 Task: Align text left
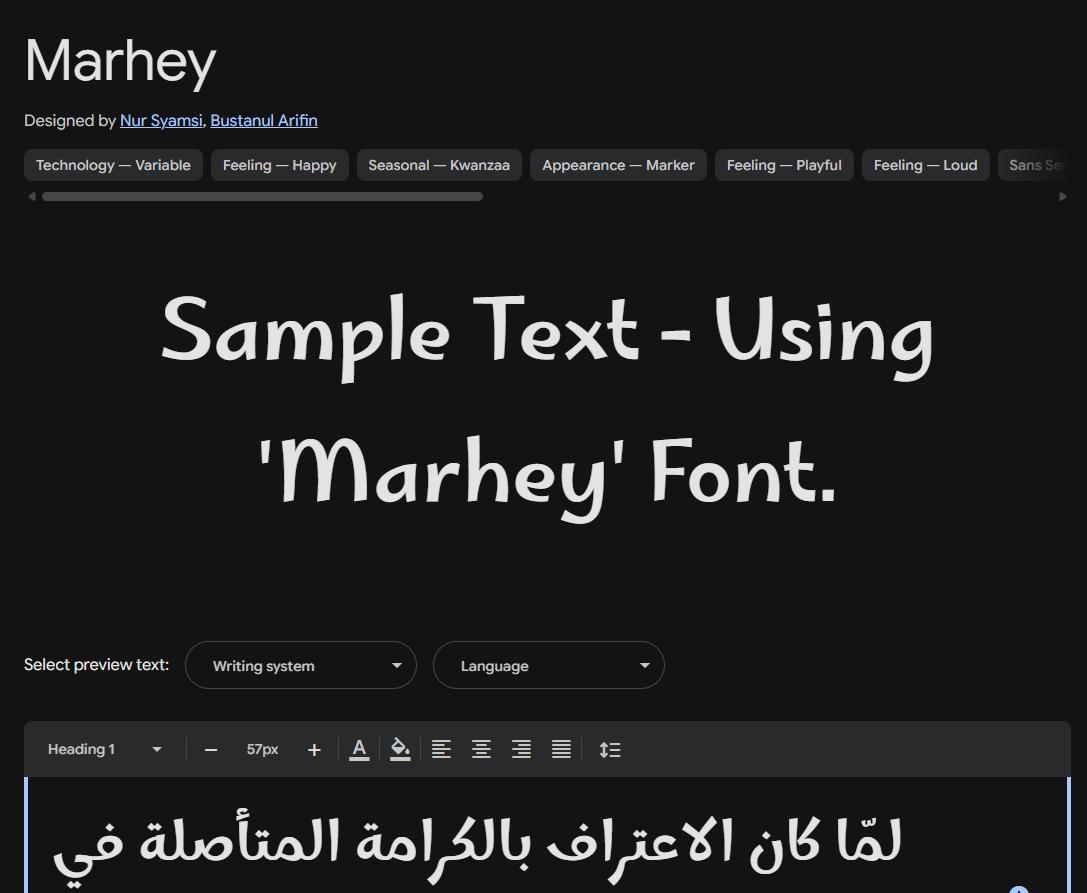pyautogui.click(x=442, y=749)
